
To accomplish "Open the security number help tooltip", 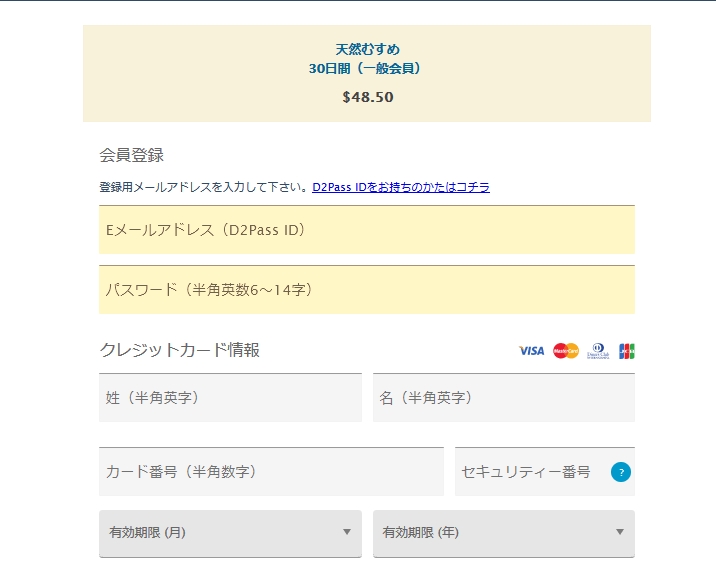I will coord(621,472).
